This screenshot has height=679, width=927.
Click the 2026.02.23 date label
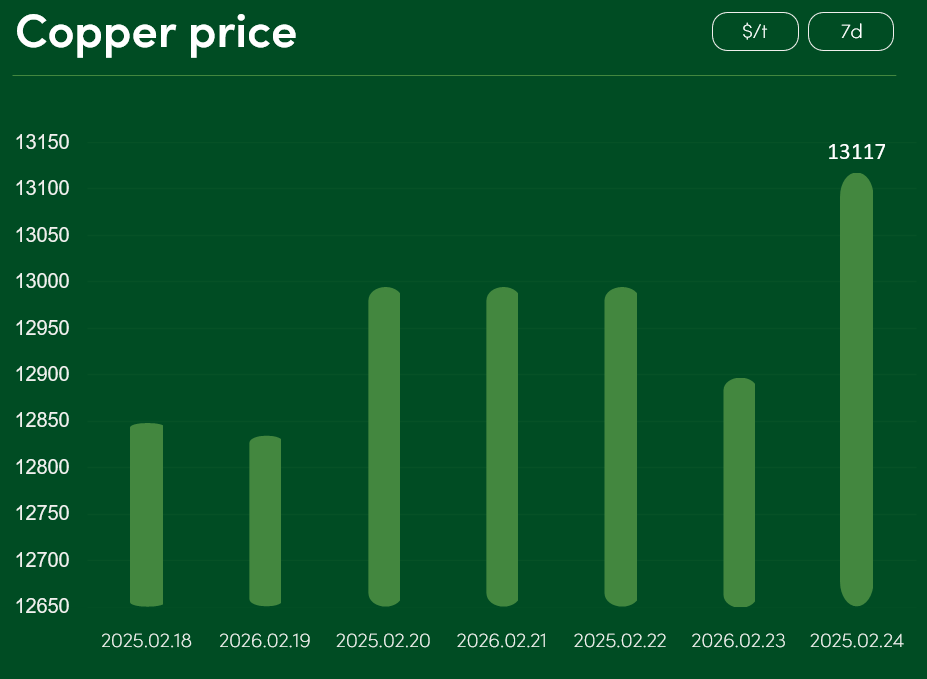coord(738,641)
